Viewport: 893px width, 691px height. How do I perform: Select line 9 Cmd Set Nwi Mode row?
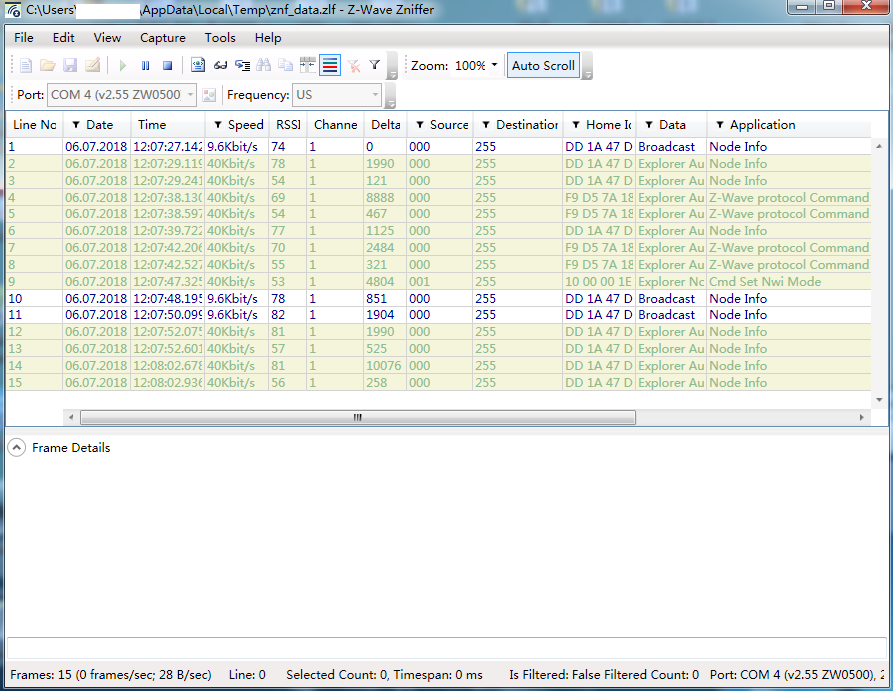point(439,281)
